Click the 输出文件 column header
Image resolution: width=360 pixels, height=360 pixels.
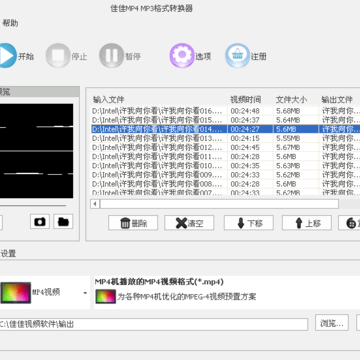337,99
